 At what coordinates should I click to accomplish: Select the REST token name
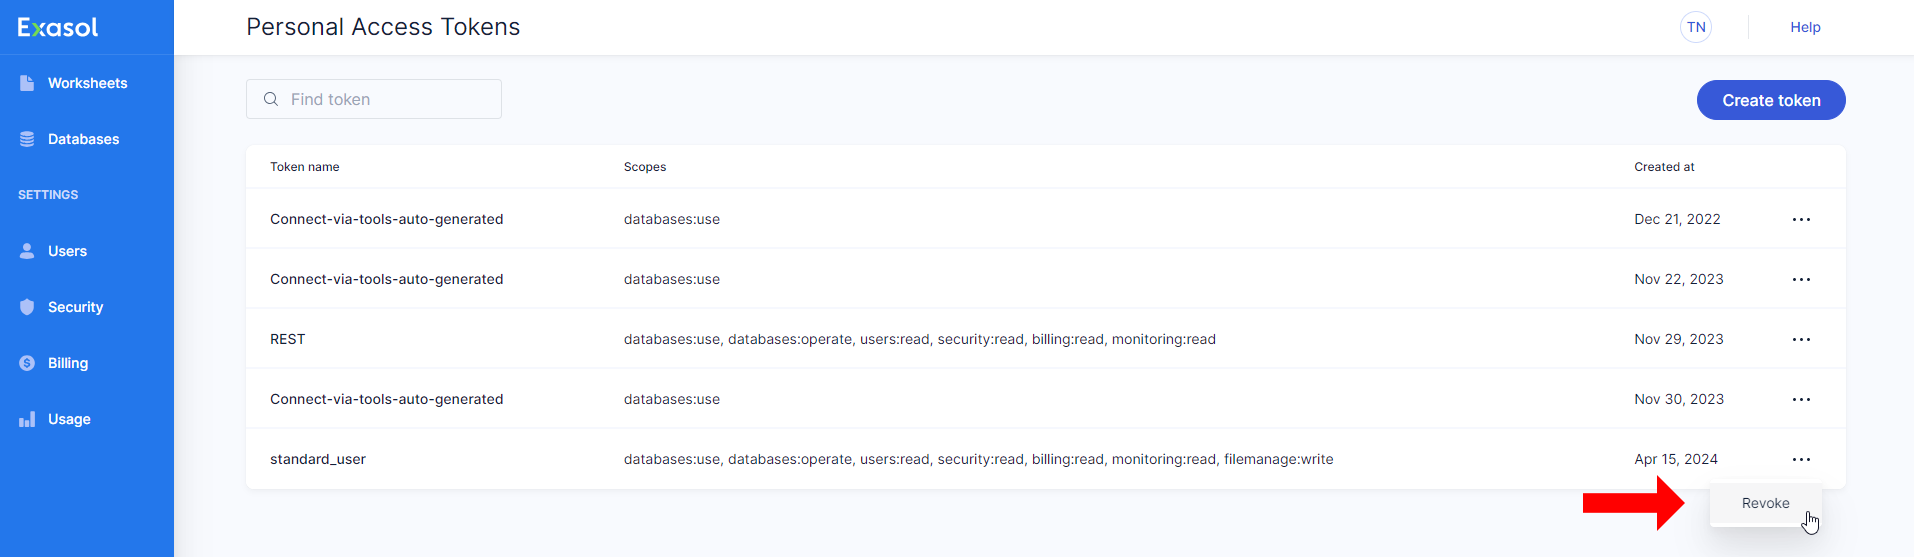[287, 339]
